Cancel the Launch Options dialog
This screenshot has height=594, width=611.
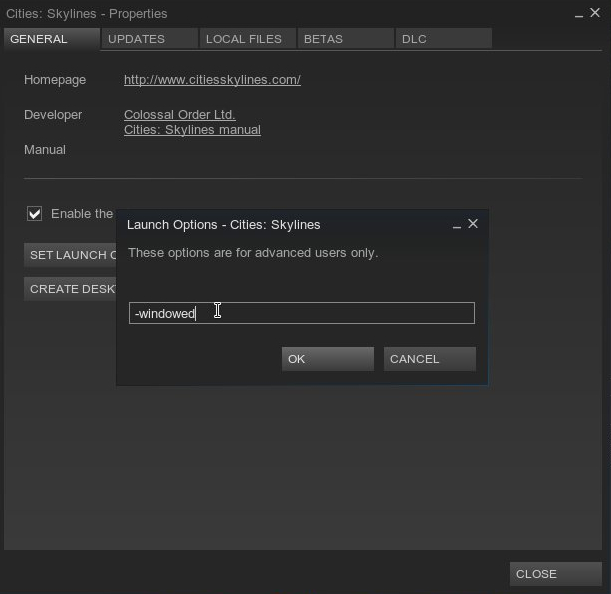[430, 359]
